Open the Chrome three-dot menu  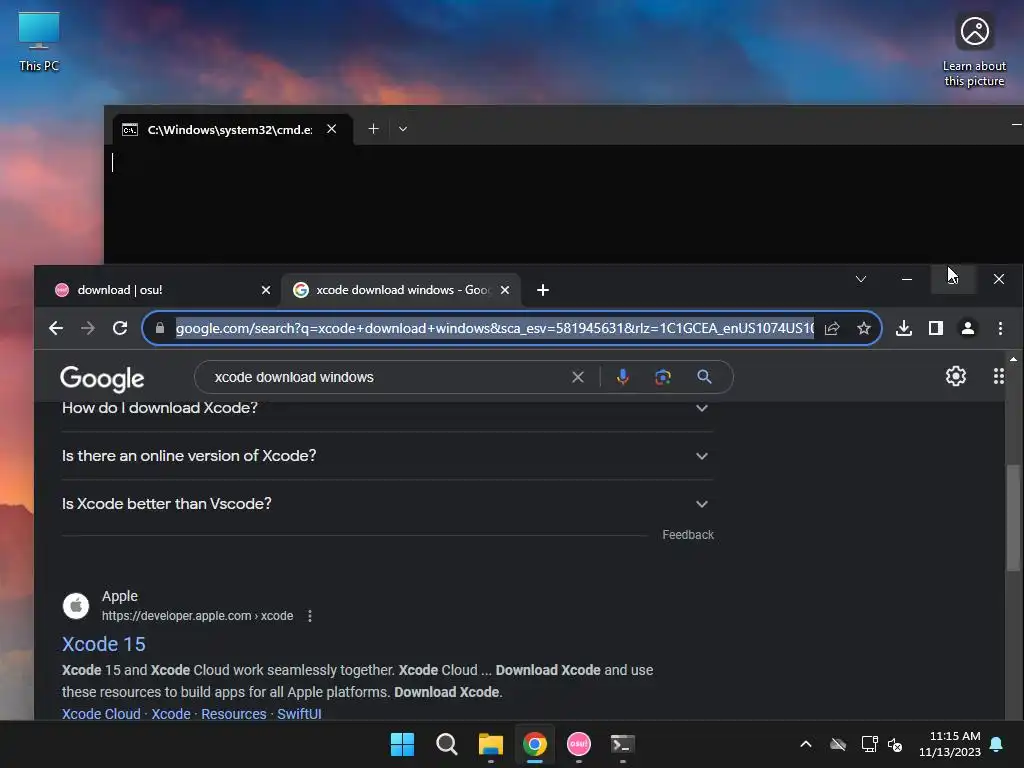click(x=1000, y=328)
